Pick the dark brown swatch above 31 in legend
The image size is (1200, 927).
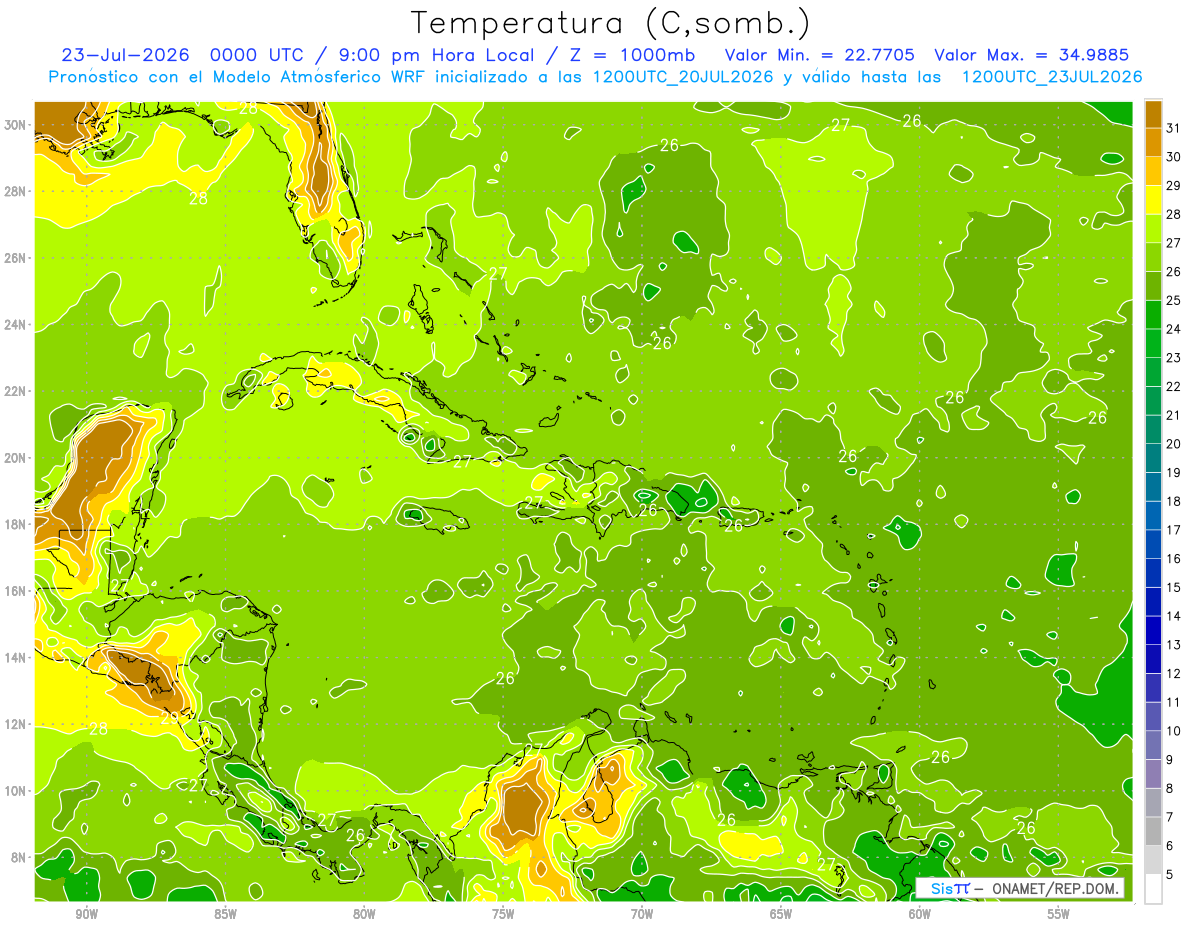tap(1153, 115)
